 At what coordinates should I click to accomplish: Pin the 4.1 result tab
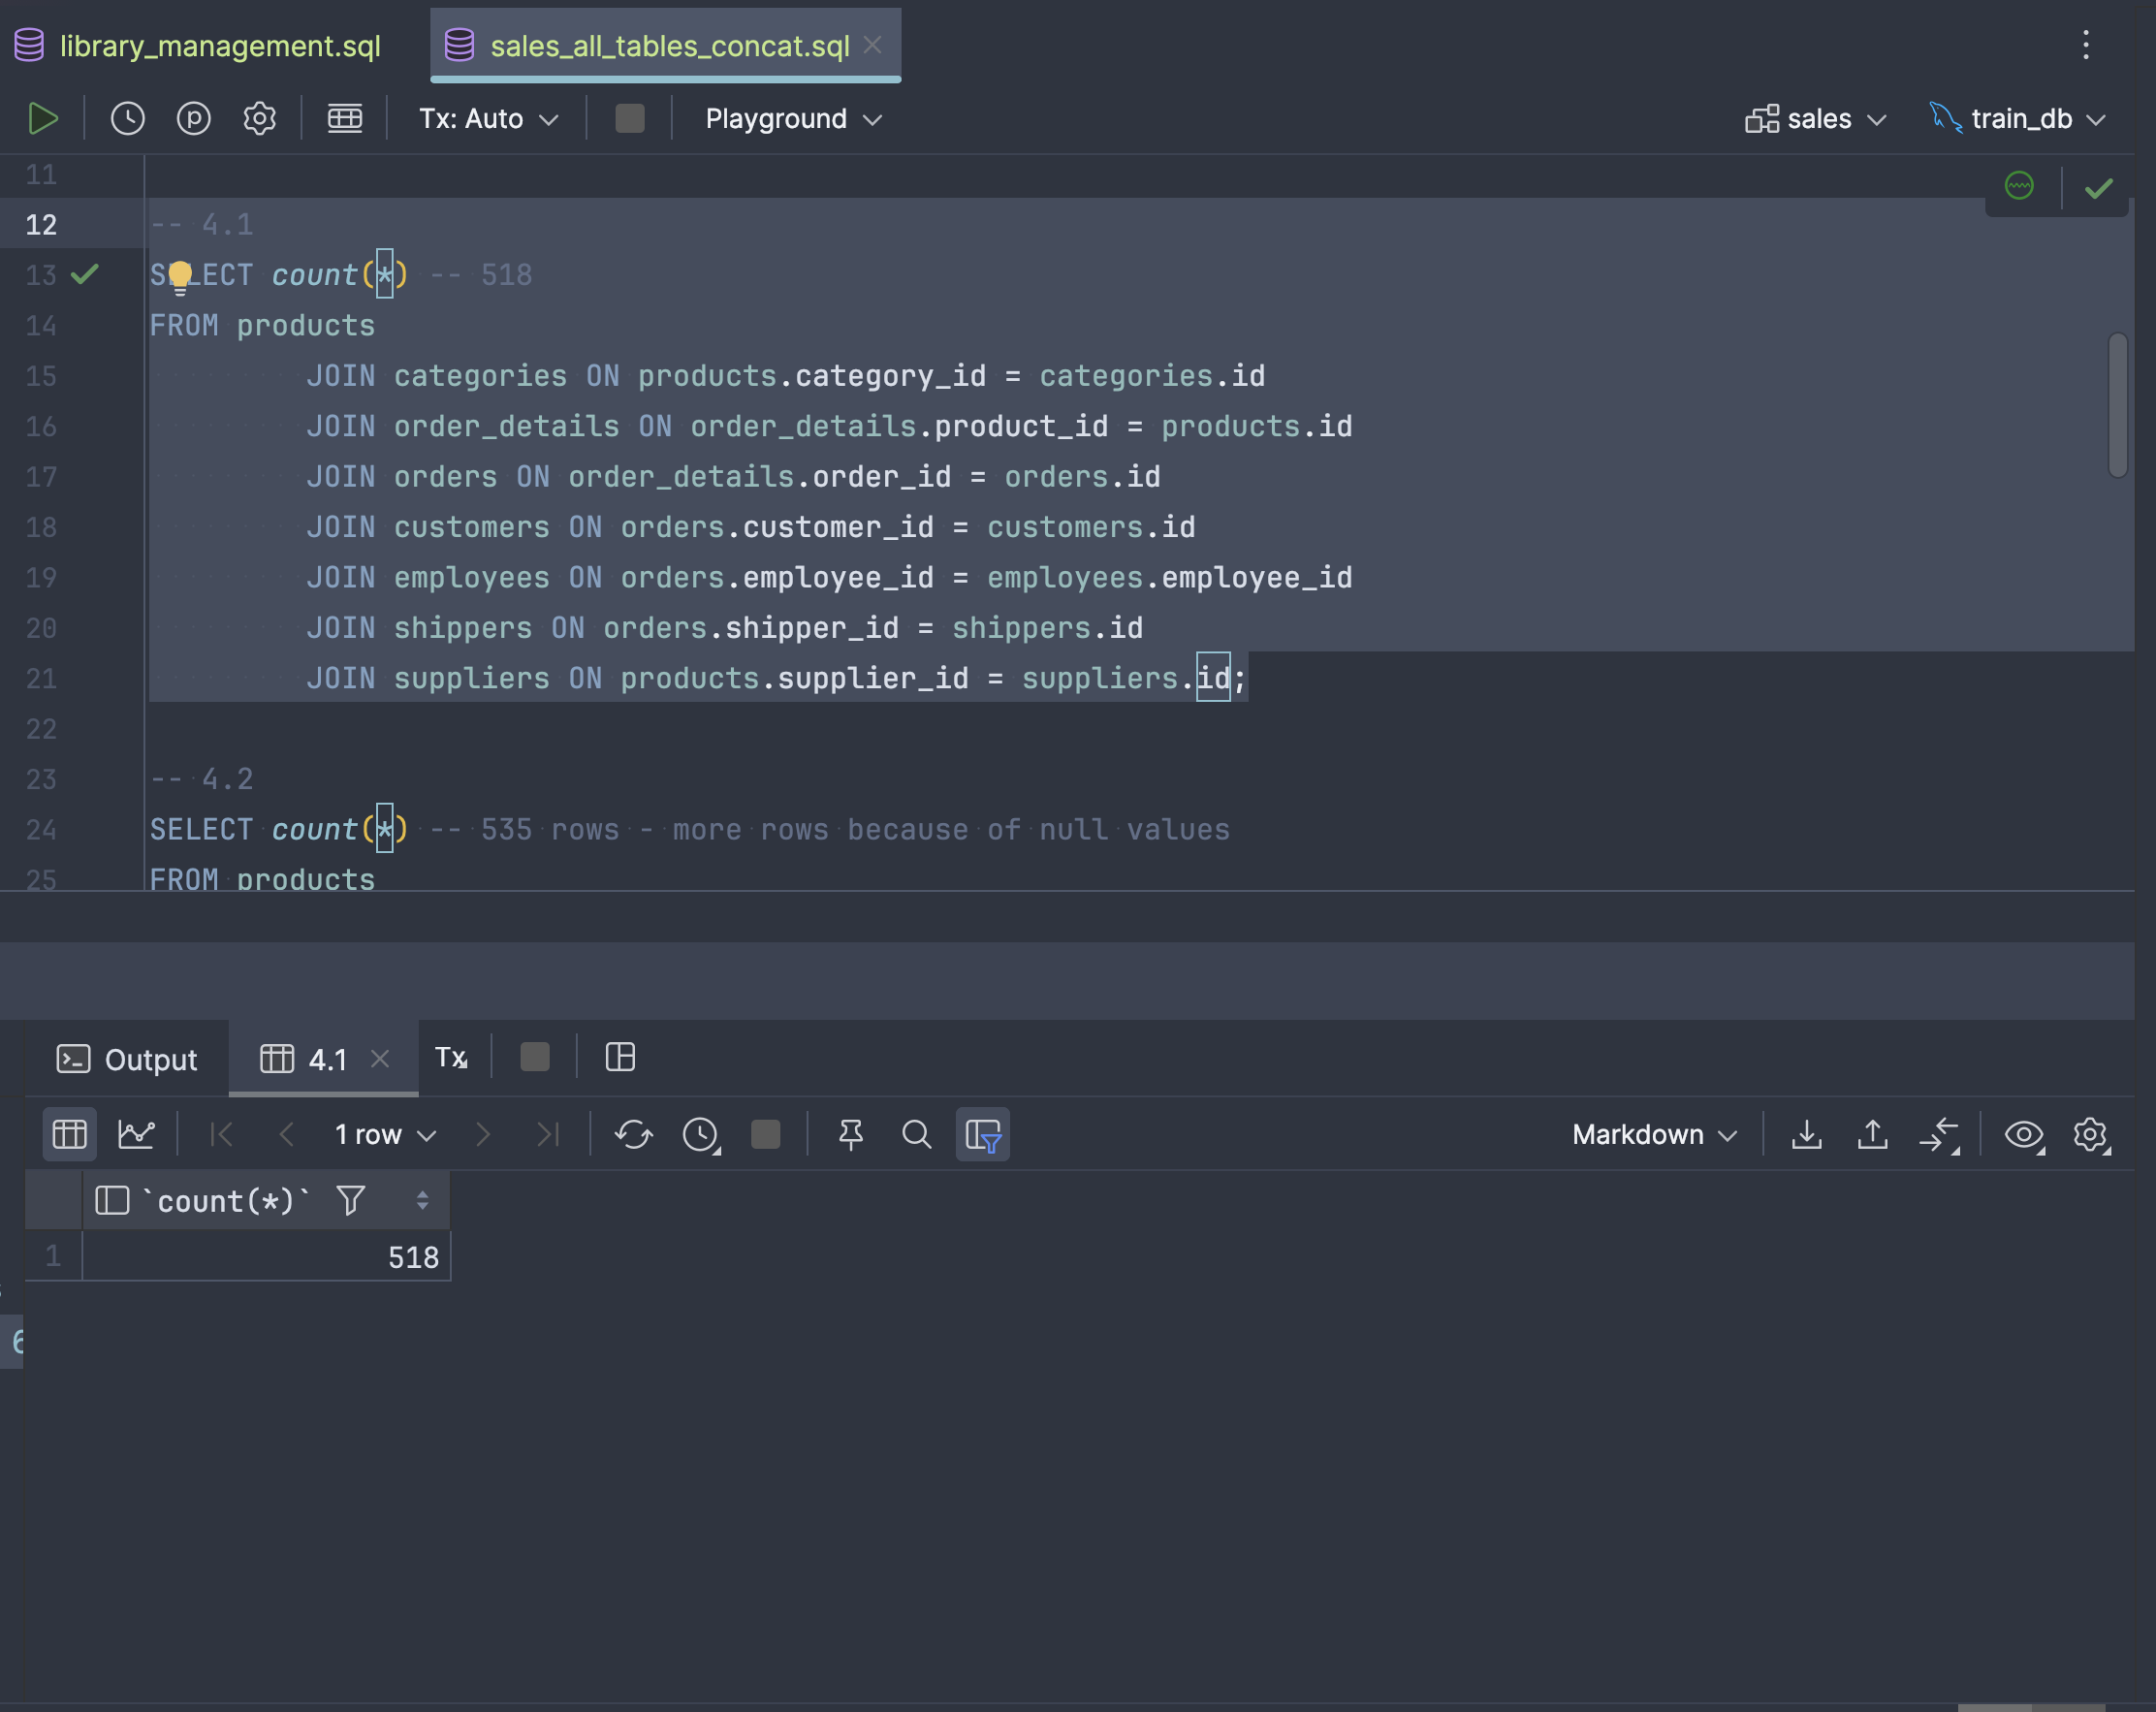click(x=851, y=1134)
